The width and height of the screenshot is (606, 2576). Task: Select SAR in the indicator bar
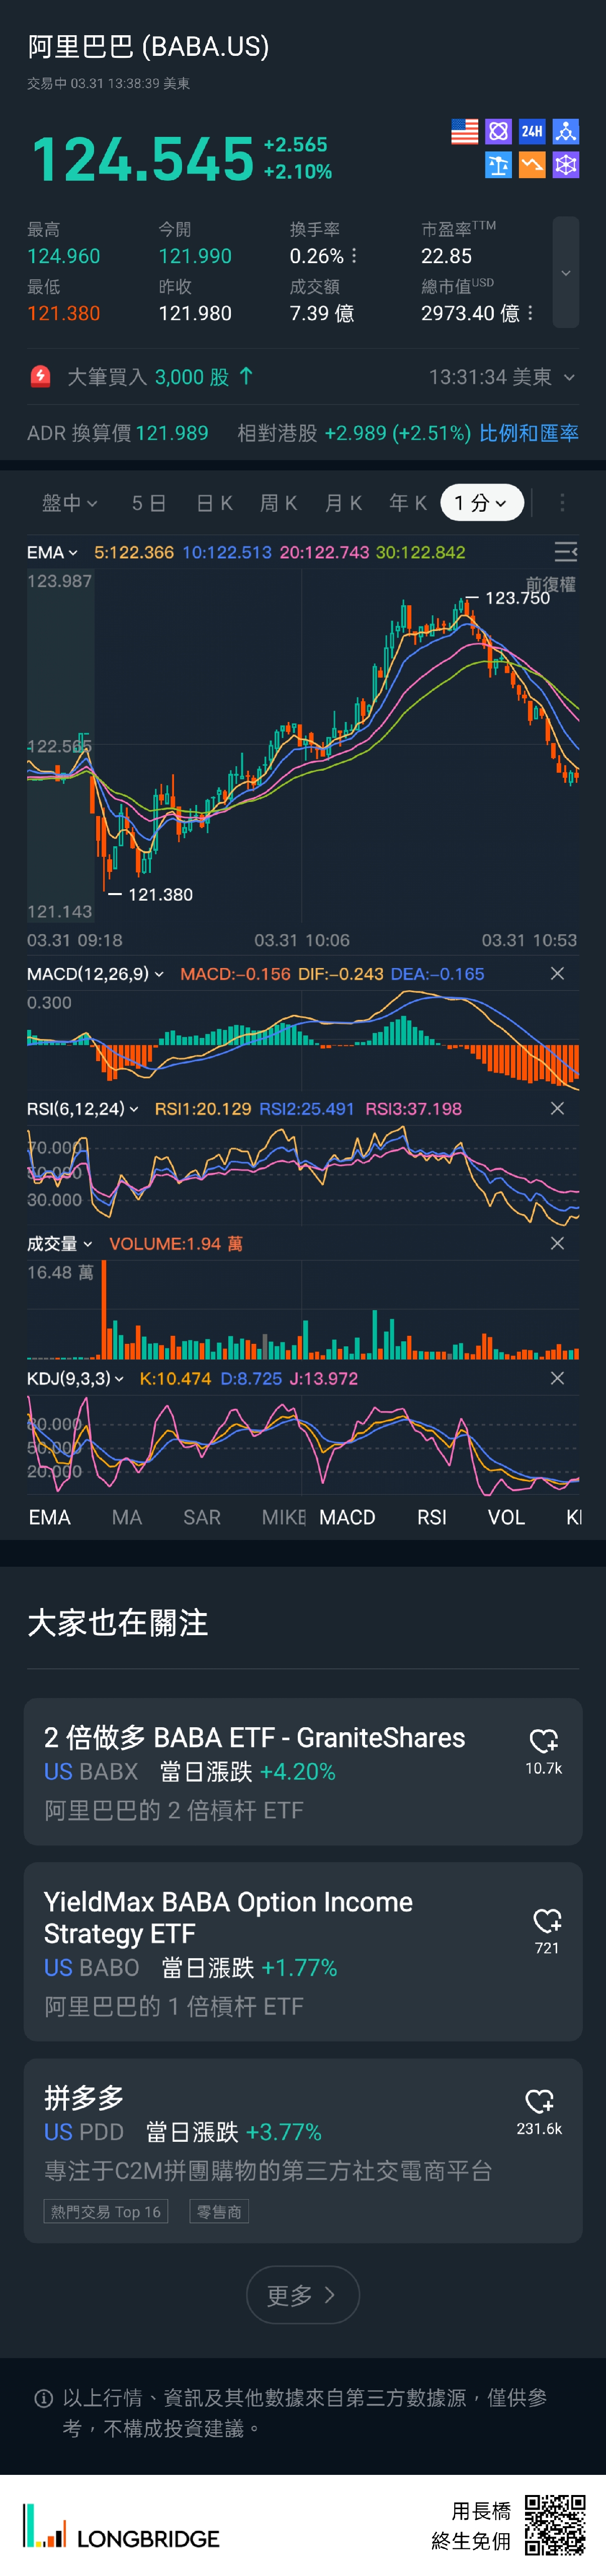click(202, 1518)
